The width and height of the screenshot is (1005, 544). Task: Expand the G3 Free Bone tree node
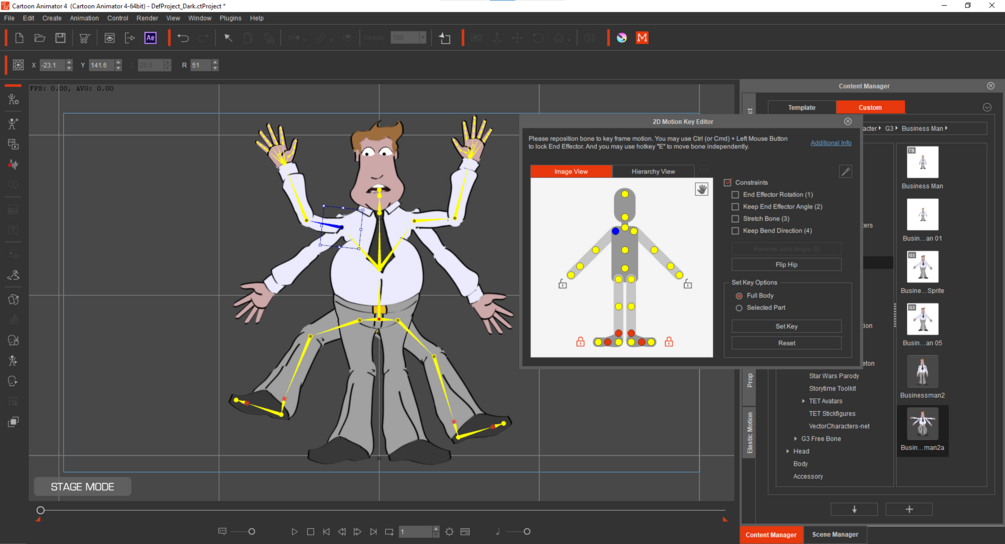(x=795, y=439)
